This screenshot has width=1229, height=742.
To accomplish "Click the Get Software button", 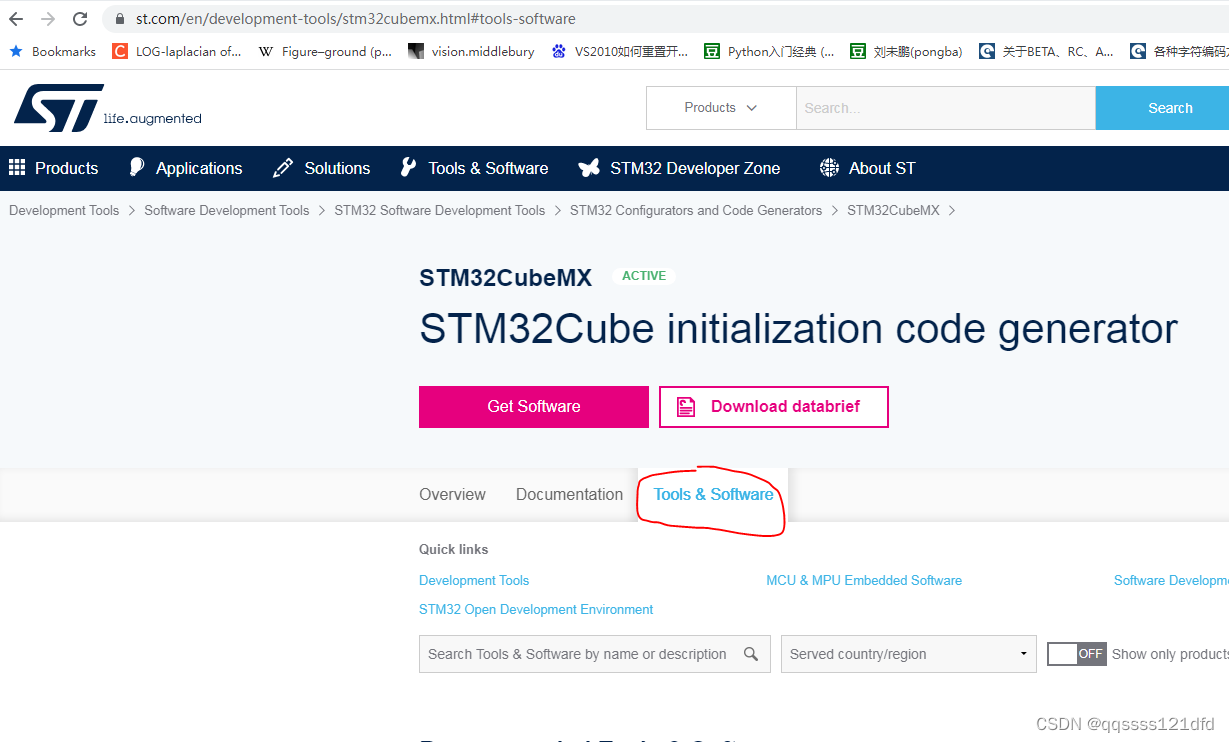I will (534, 407).
